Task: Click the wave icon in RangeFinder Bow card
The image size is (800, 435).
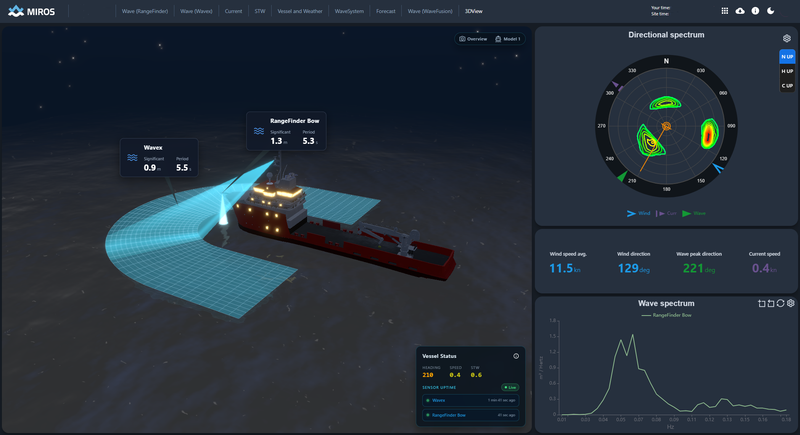Action: click(259, 131)
